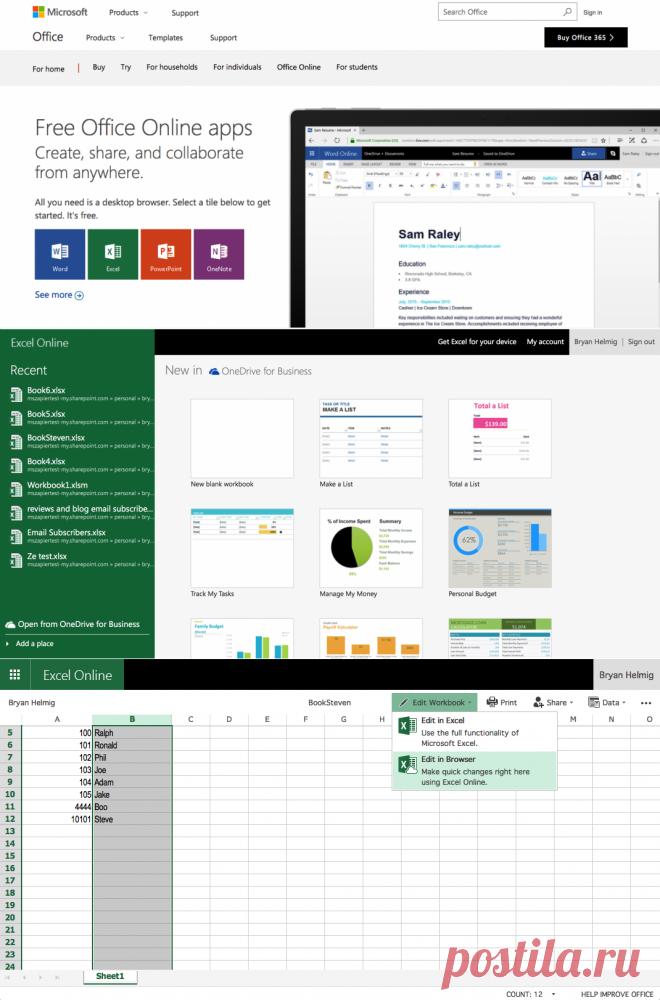Click the search magnifier in Search Office
Viewport: 660px width, 1000px height.
pos(567,11)
